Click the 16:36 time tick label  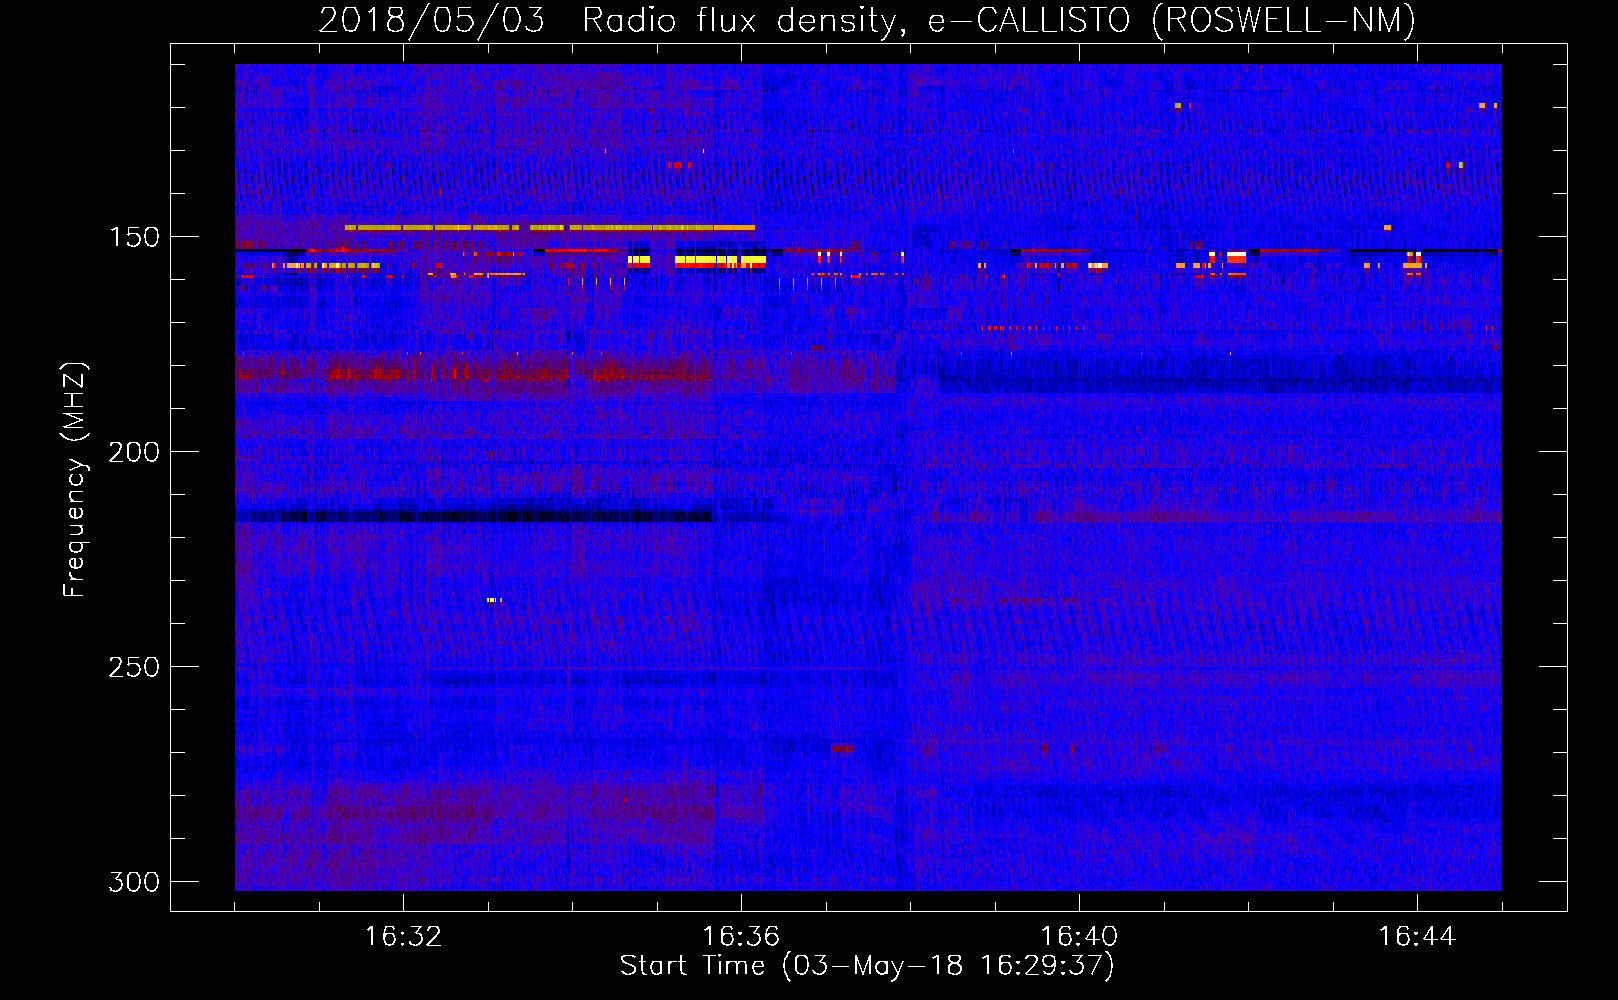click(x=741, y=937)
